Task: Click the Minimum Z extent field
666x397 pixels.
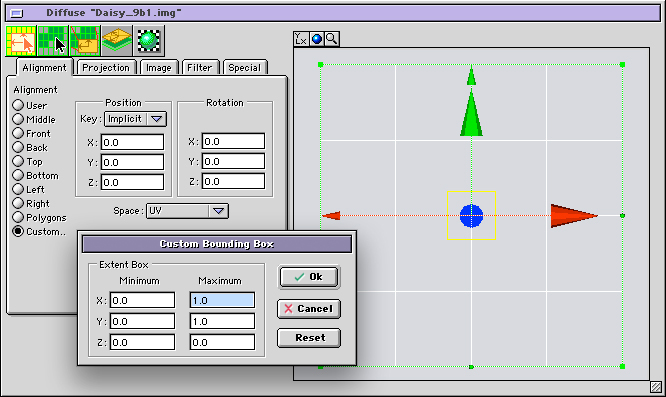Action: click(142, 342)
